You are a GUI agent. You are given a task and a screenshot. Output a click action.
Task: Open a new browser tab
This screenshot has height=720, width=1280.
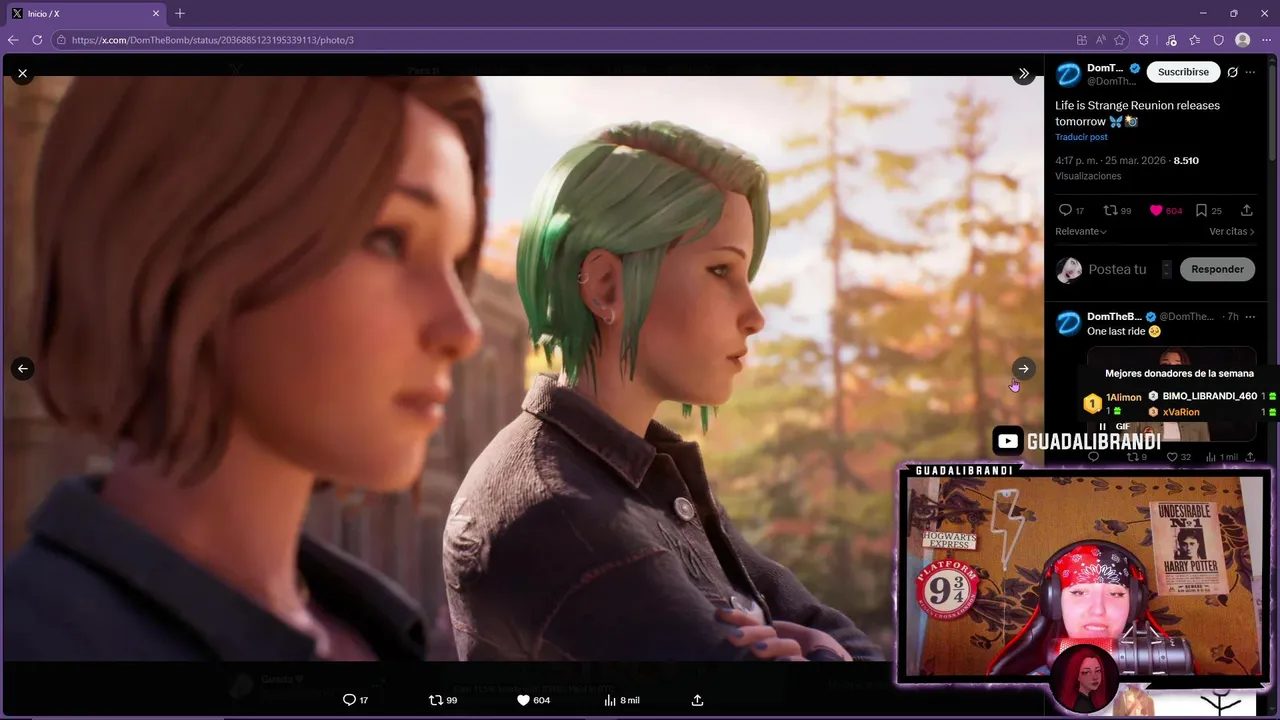tap(180, 14)
